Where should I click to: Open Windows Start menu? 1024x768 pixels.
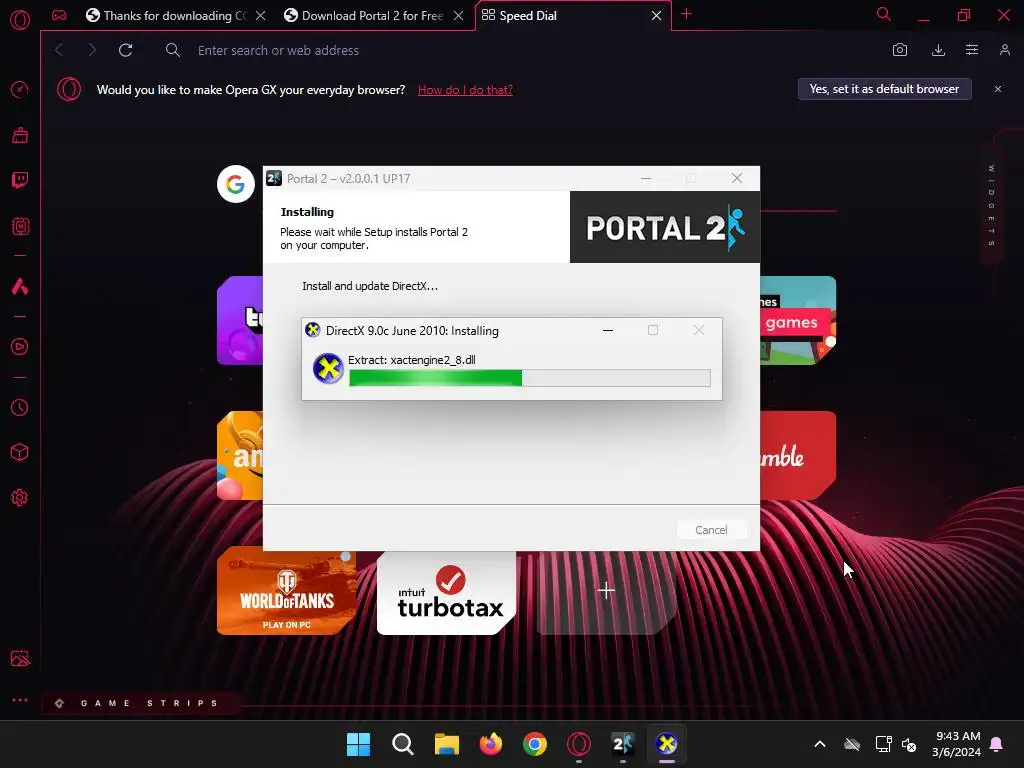click(x=358, y=744)
